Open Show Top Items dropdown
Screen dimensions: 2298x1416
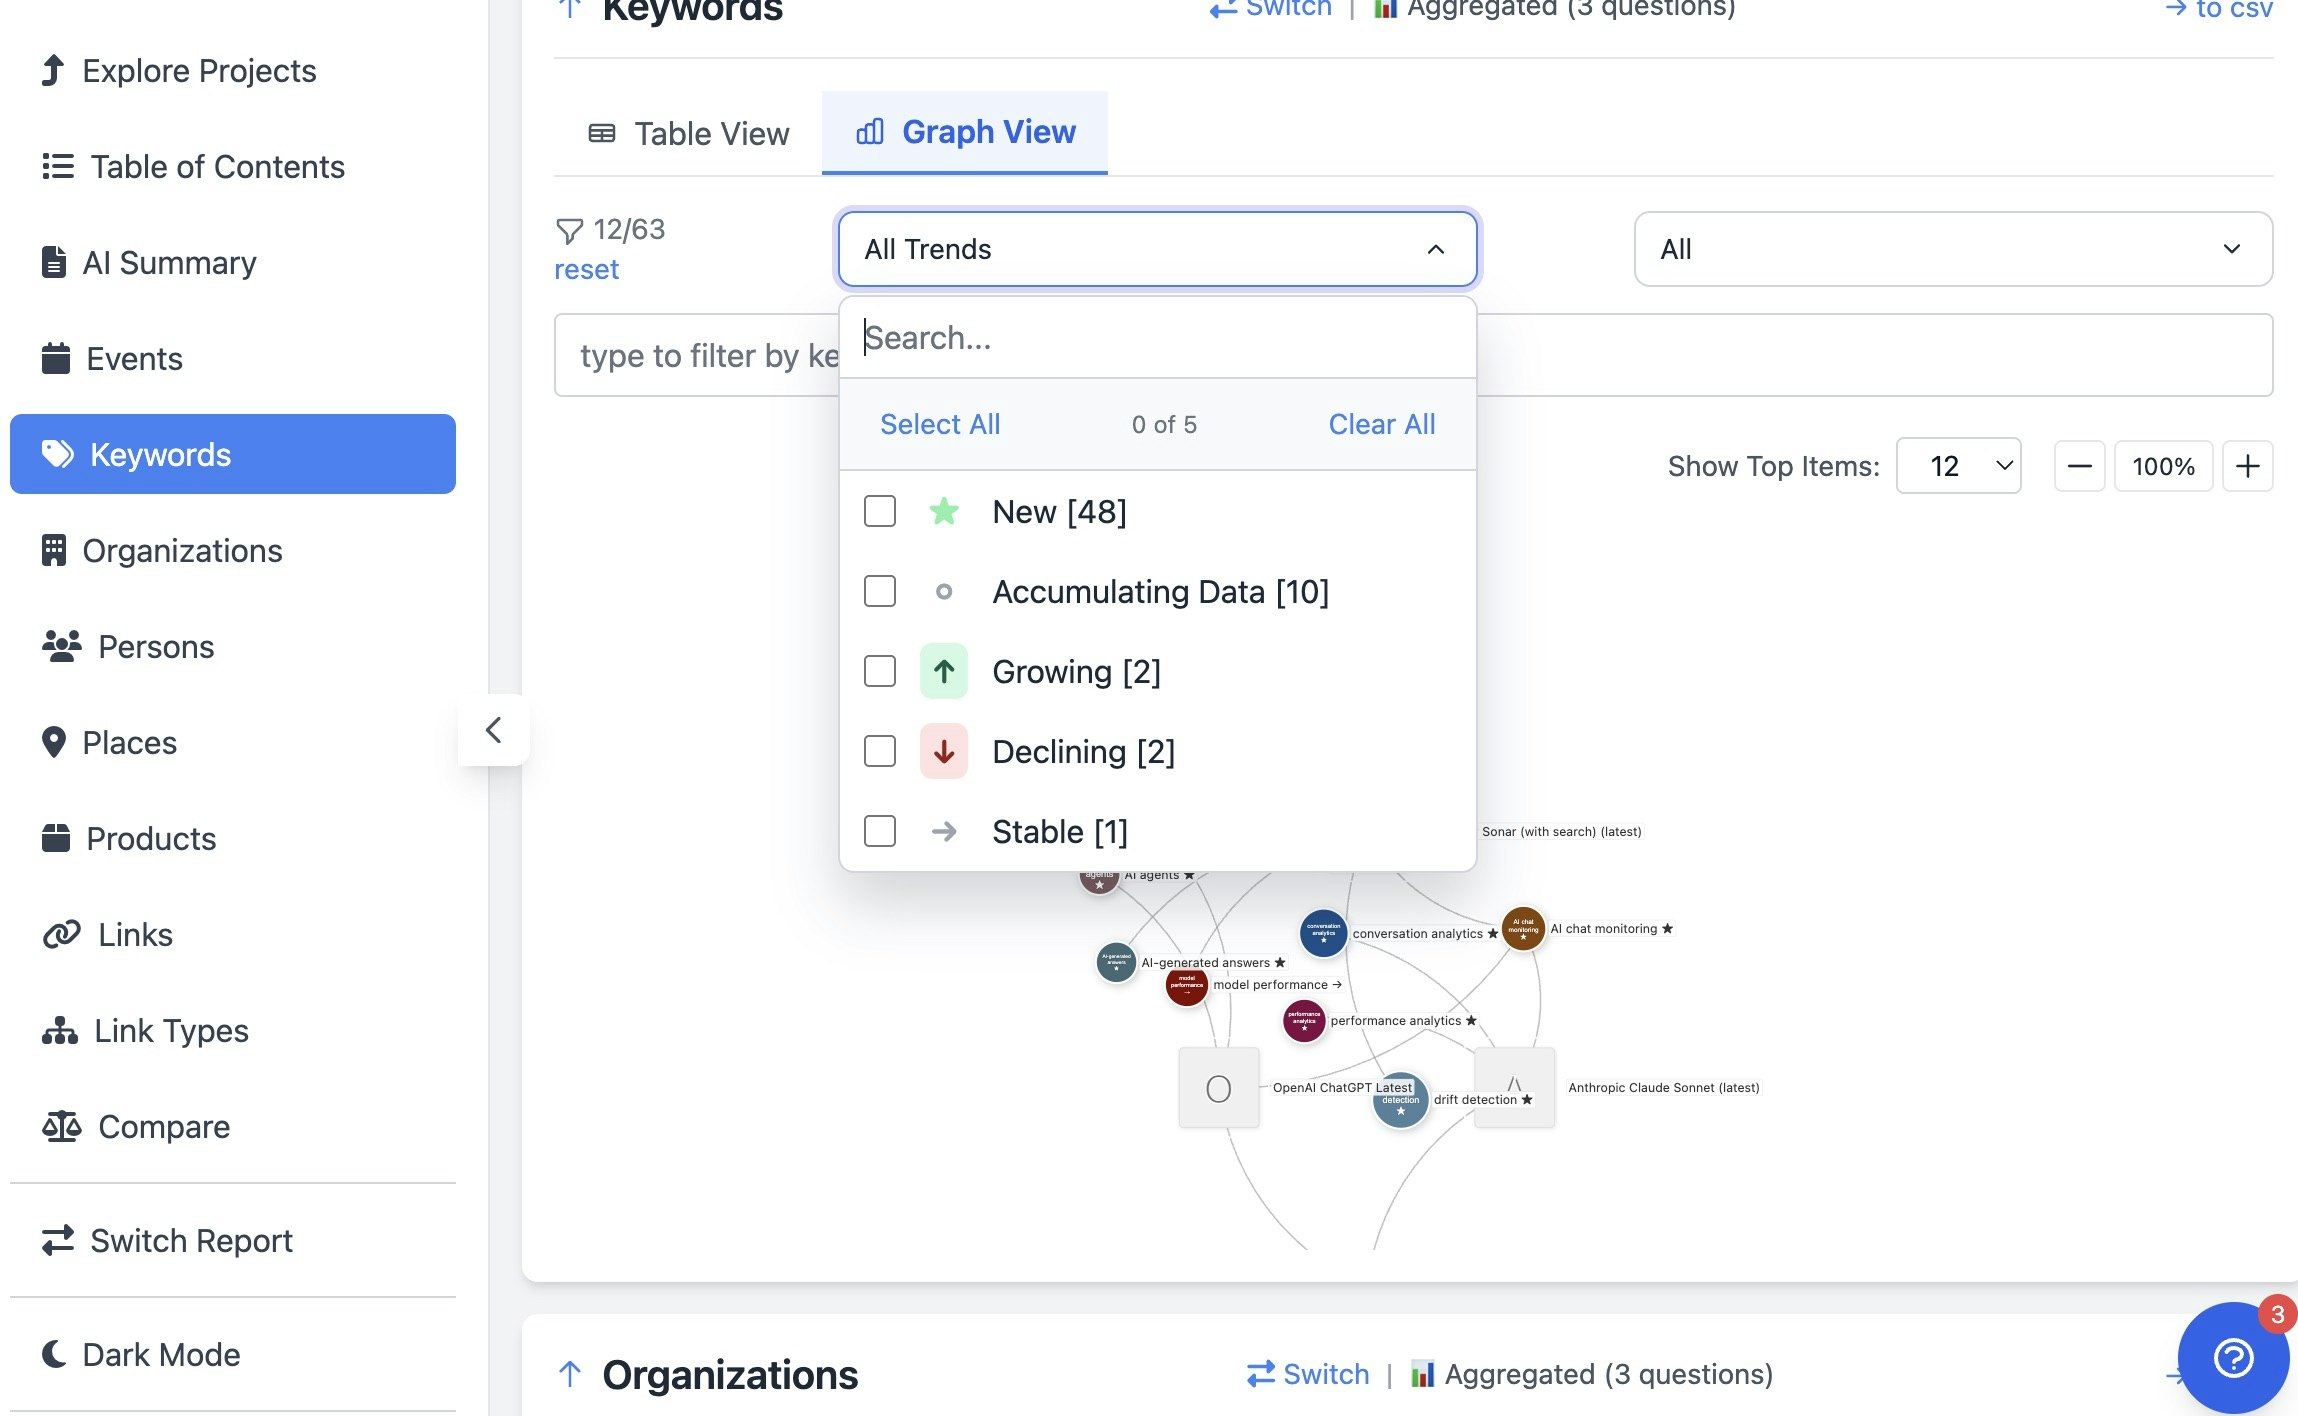point(1958,466)
